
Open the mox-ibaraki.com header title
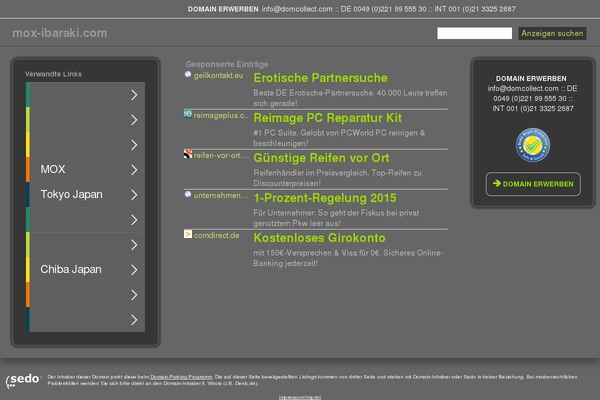(60, 33)
